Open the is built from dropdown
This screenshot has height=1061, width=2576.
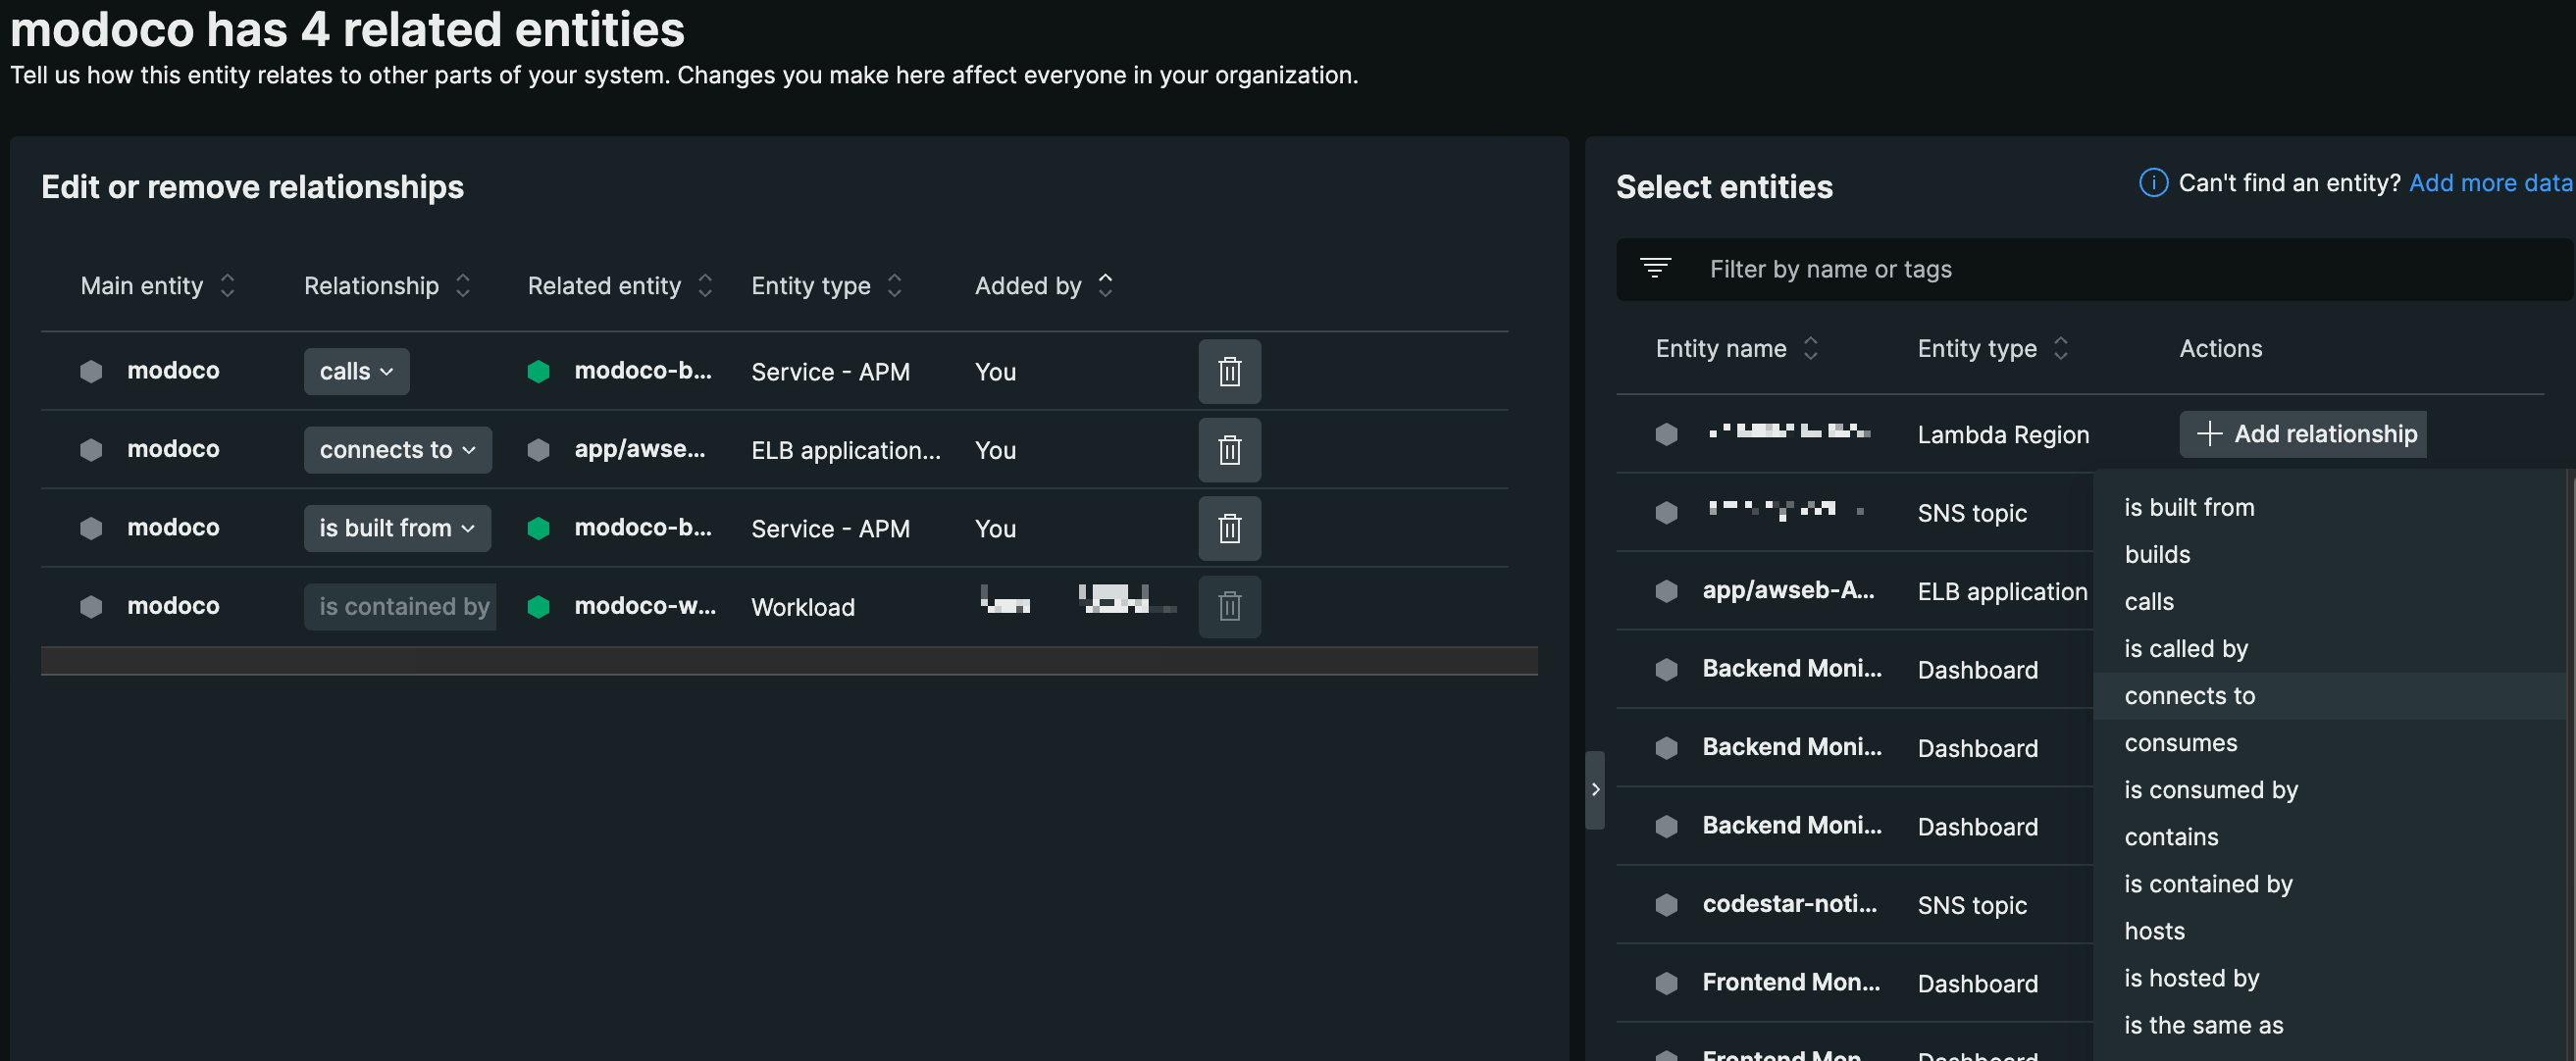coord(397,528)
